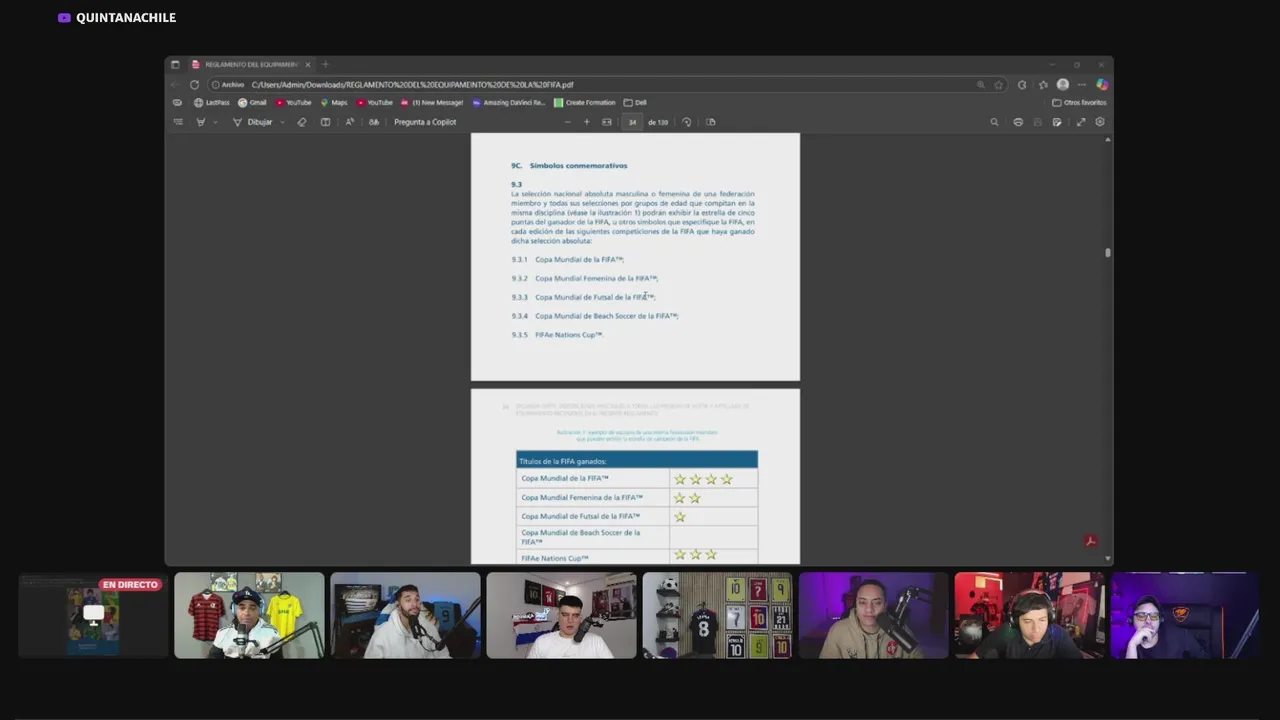This screenshot has width=1280, height=720.
Task: Click the add text box icon
Action: tap(325, 122)
